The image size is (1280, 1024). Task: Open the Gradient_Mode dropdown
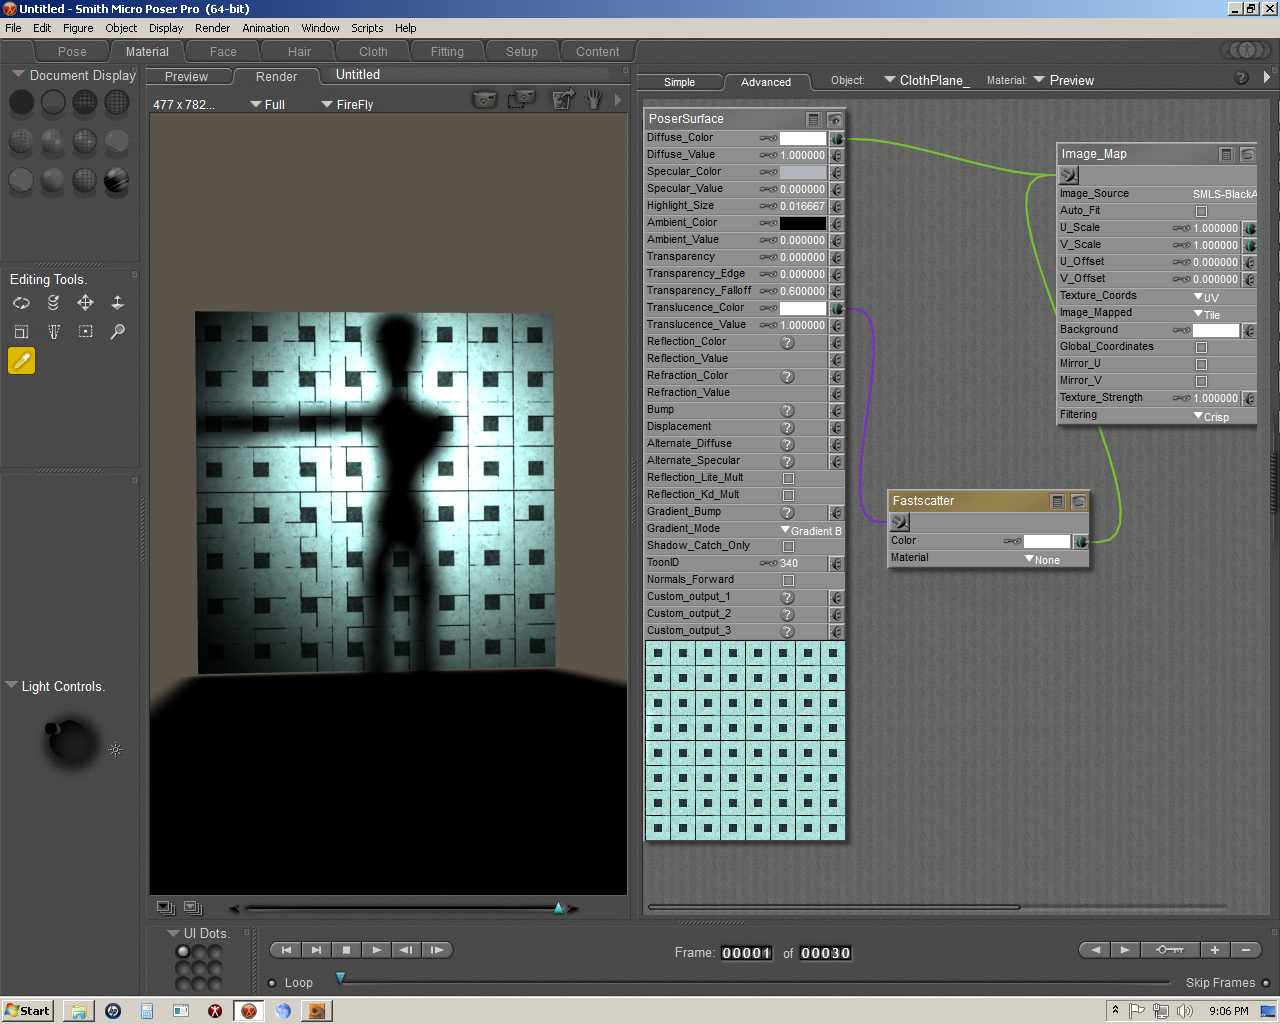click(811, 530)
